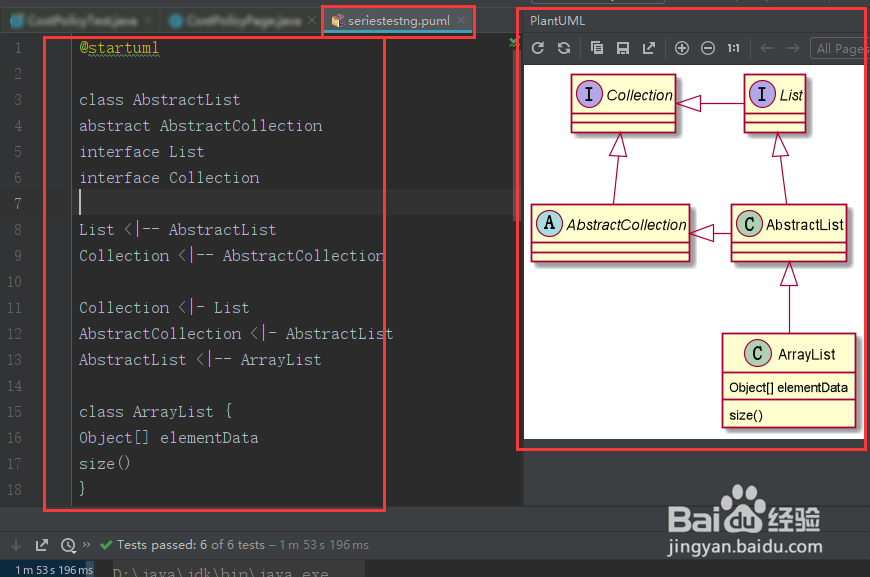Viewport: 870px width, 577px height.
Task: Refresh the PlantUML diagram preview
Action: (537, 48)
